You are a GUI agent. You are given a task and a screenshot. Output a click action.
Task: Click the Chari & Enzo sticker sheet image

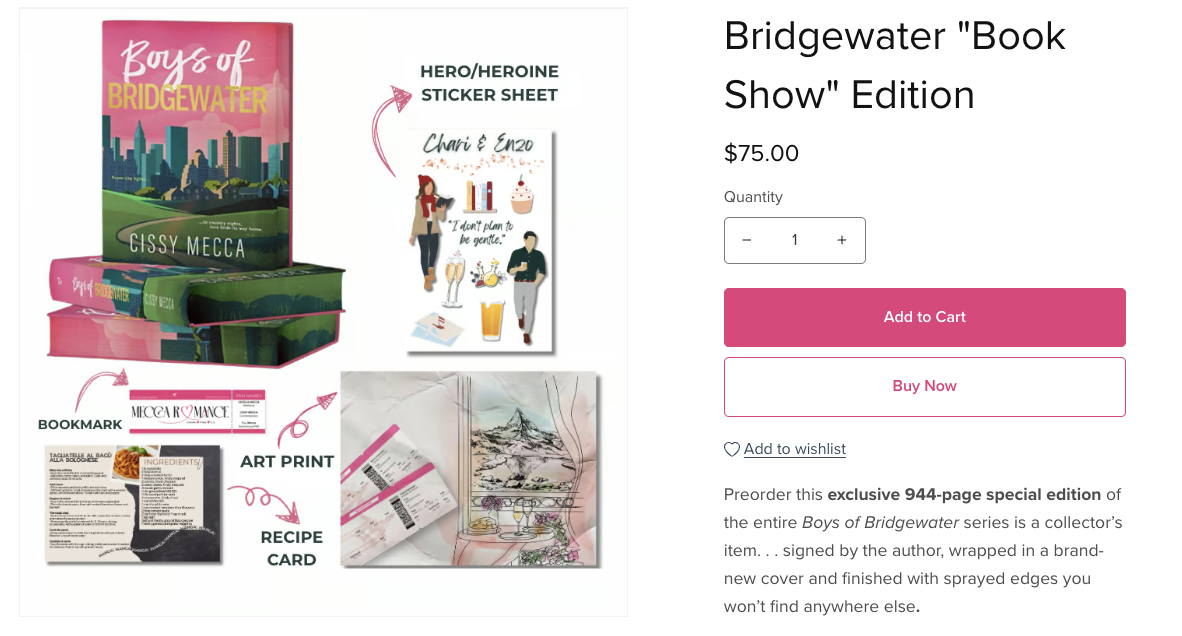pyautogui.click(x=479, y=240)
